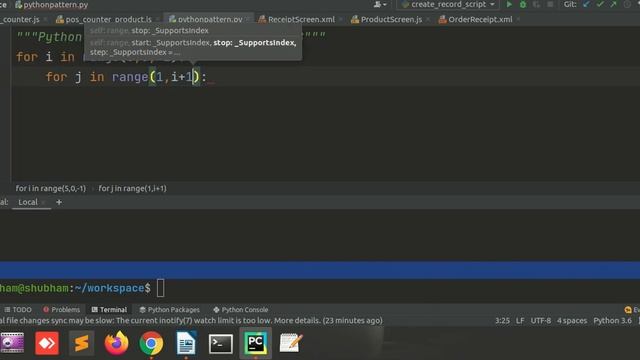Open the Python Console tool window

(240, 310)
